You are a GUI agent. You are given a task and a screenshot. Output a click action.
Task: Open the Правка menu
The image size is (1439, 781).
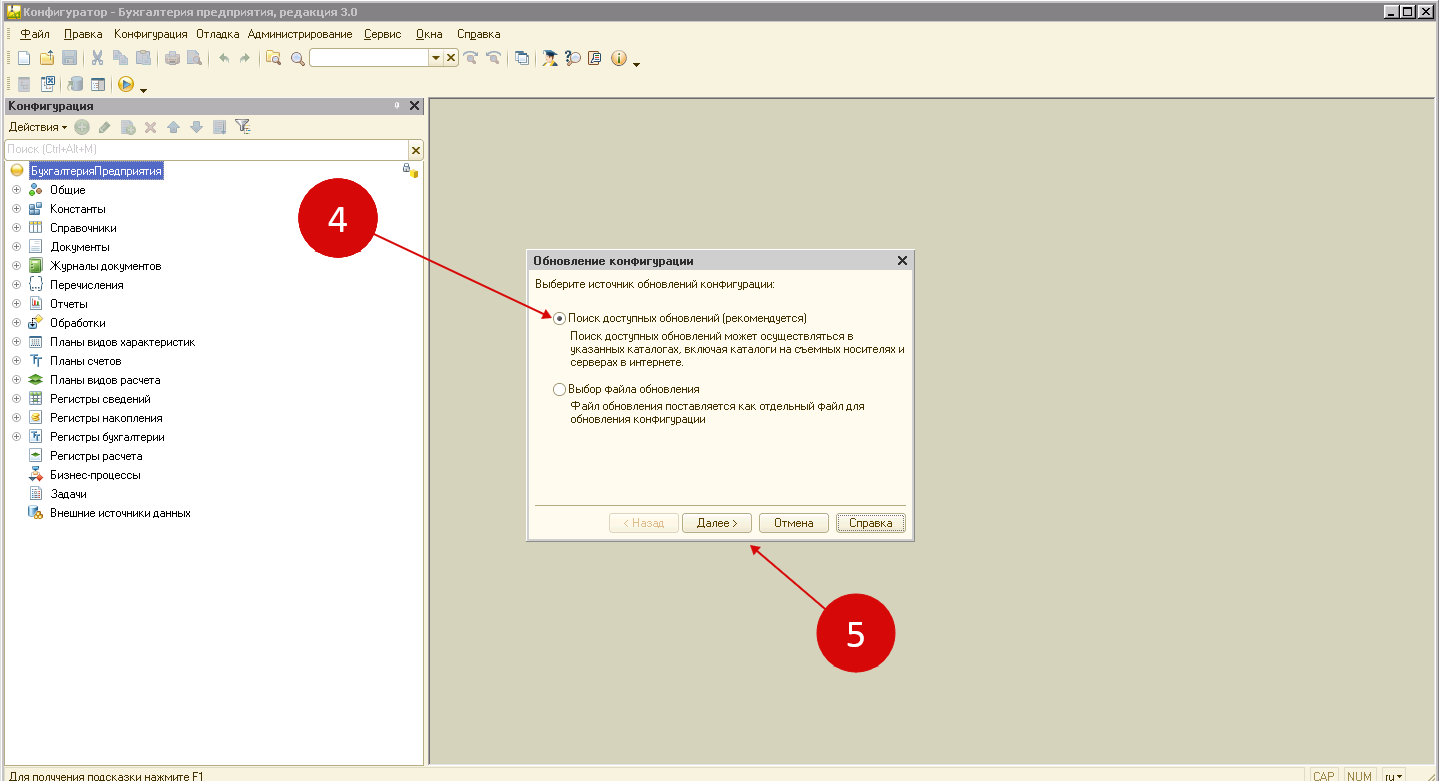(83, 34)
